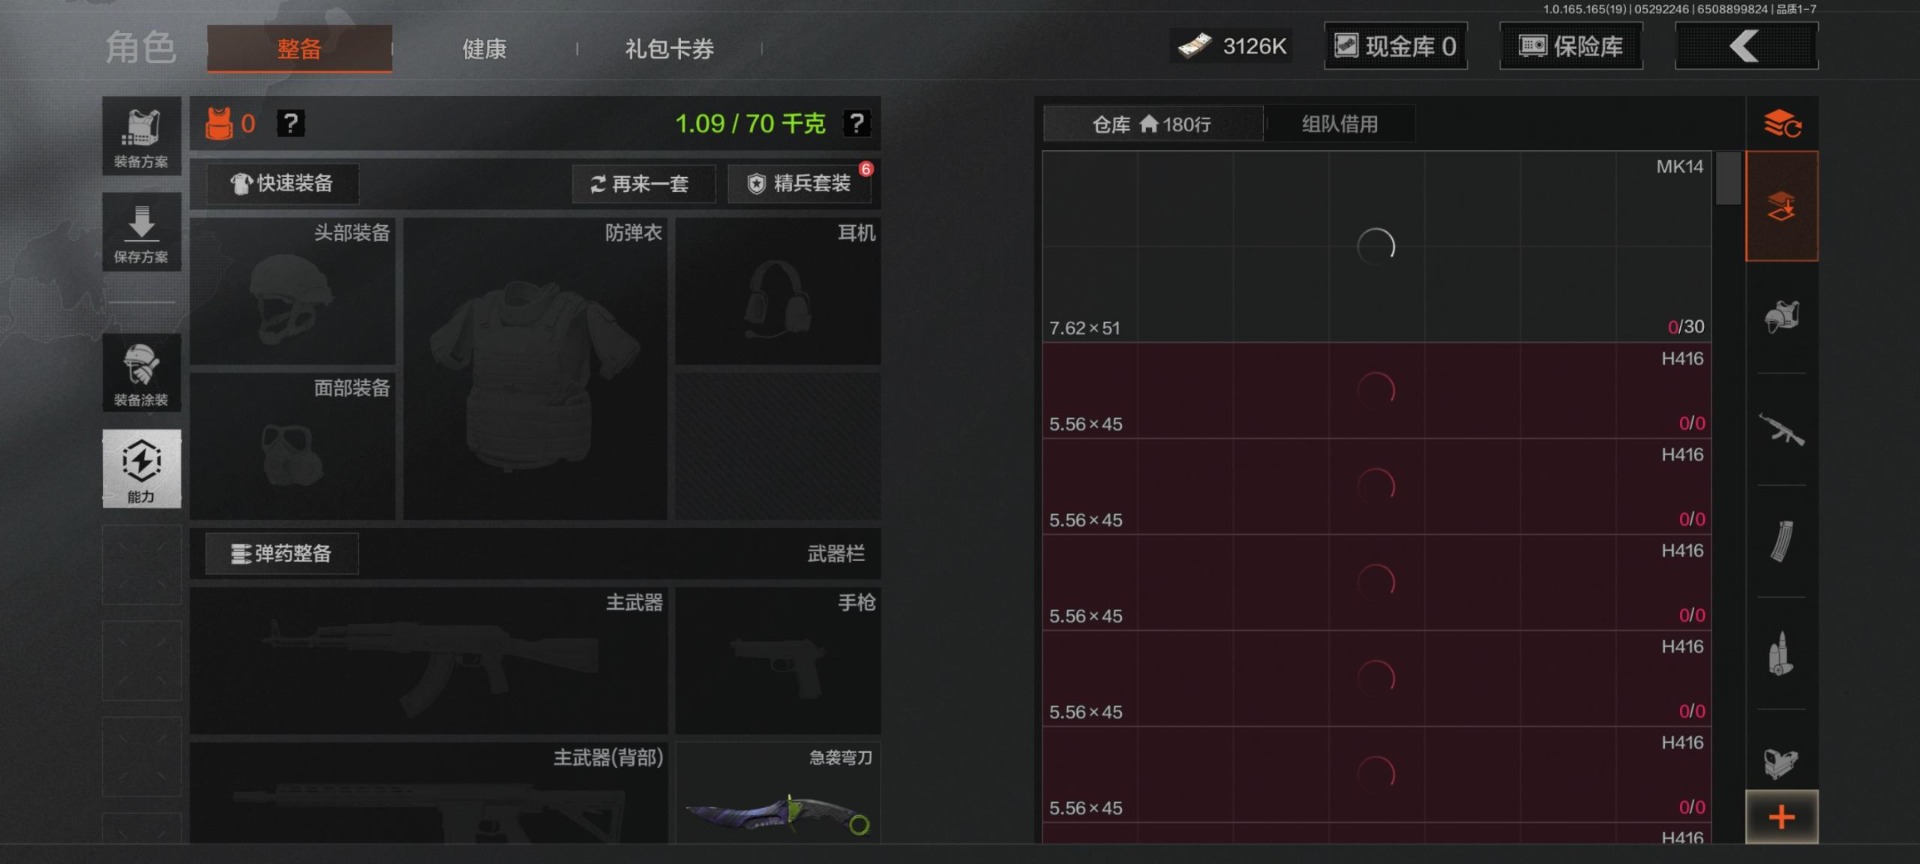Image resolution: width=1920 pixels, height=864 pixels.
Task: Filter warehouse by rifle weapon icon
Action: coord(1782,431)
